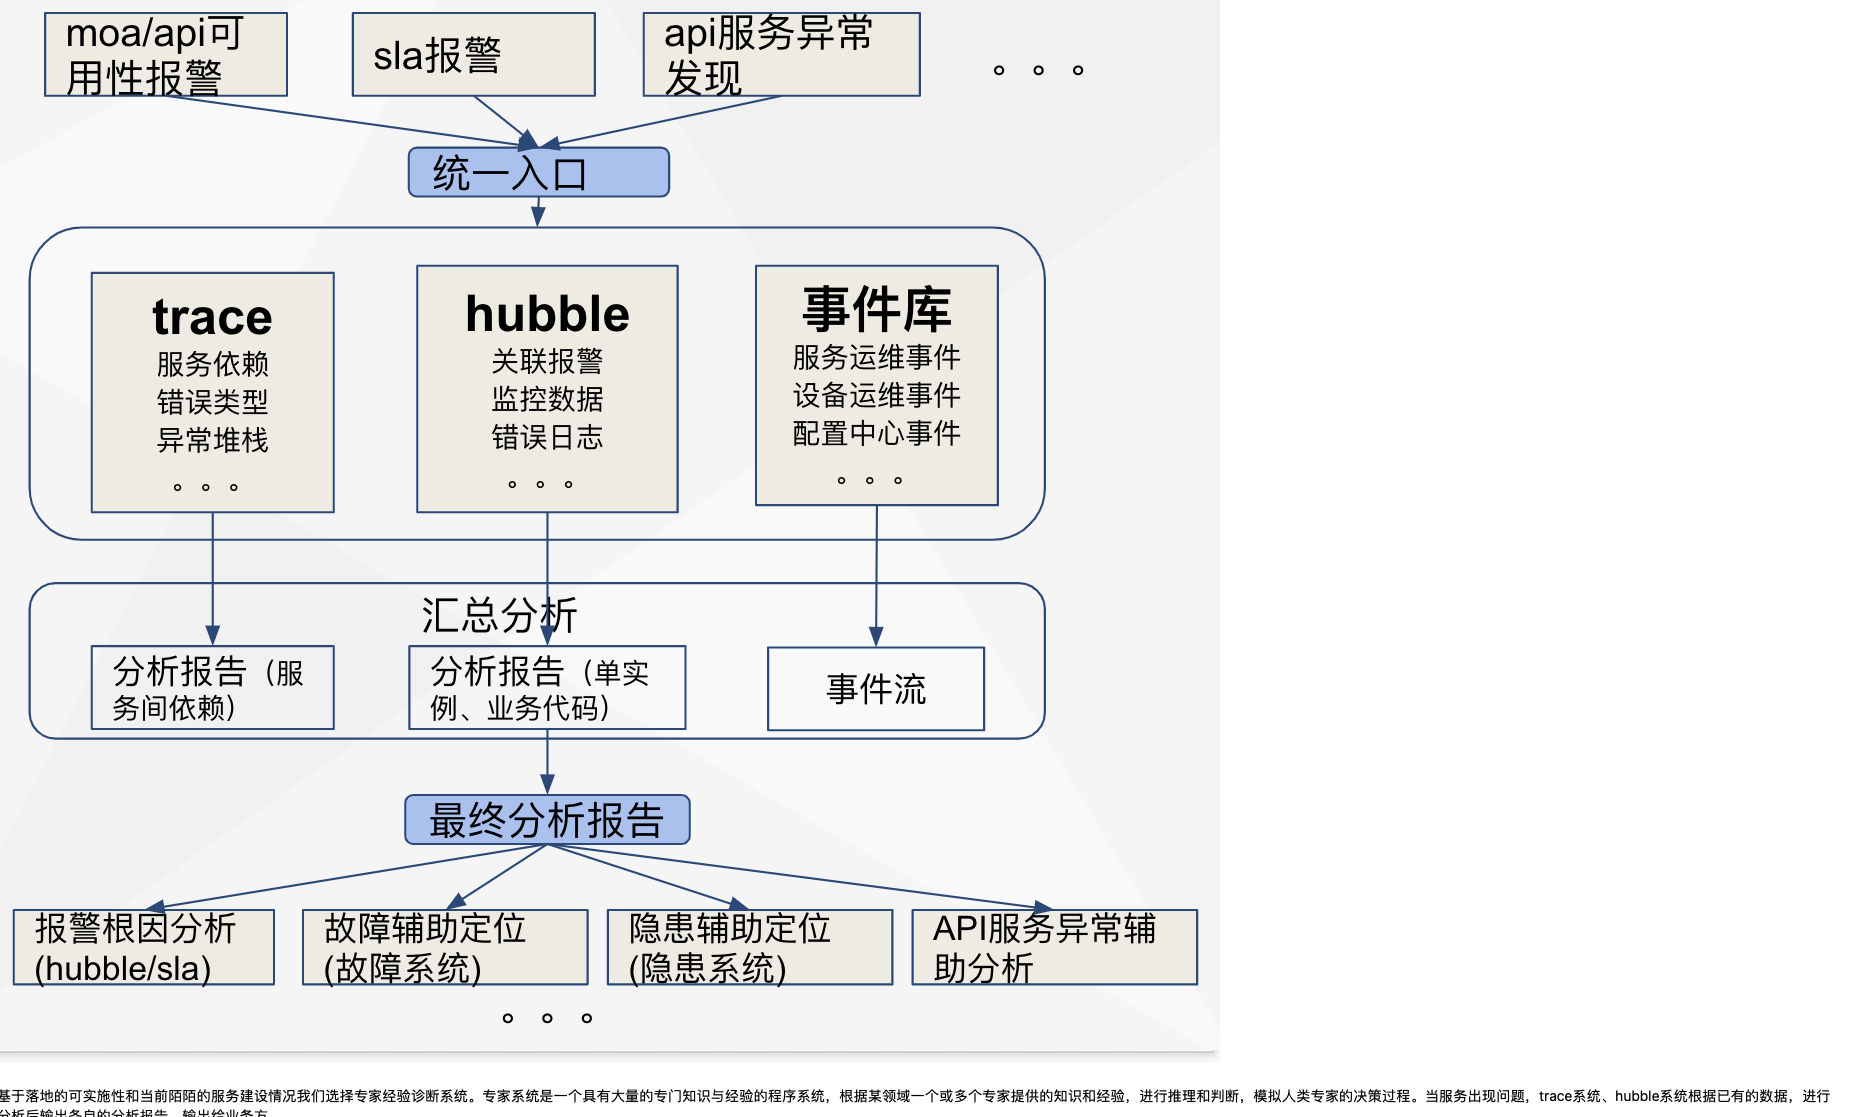Image resolution: width=1850 pixels, height=1117 pixels.
Task: Click 报警根因分析 (hubble/sla) box
Action: click(x=144, y=947)
